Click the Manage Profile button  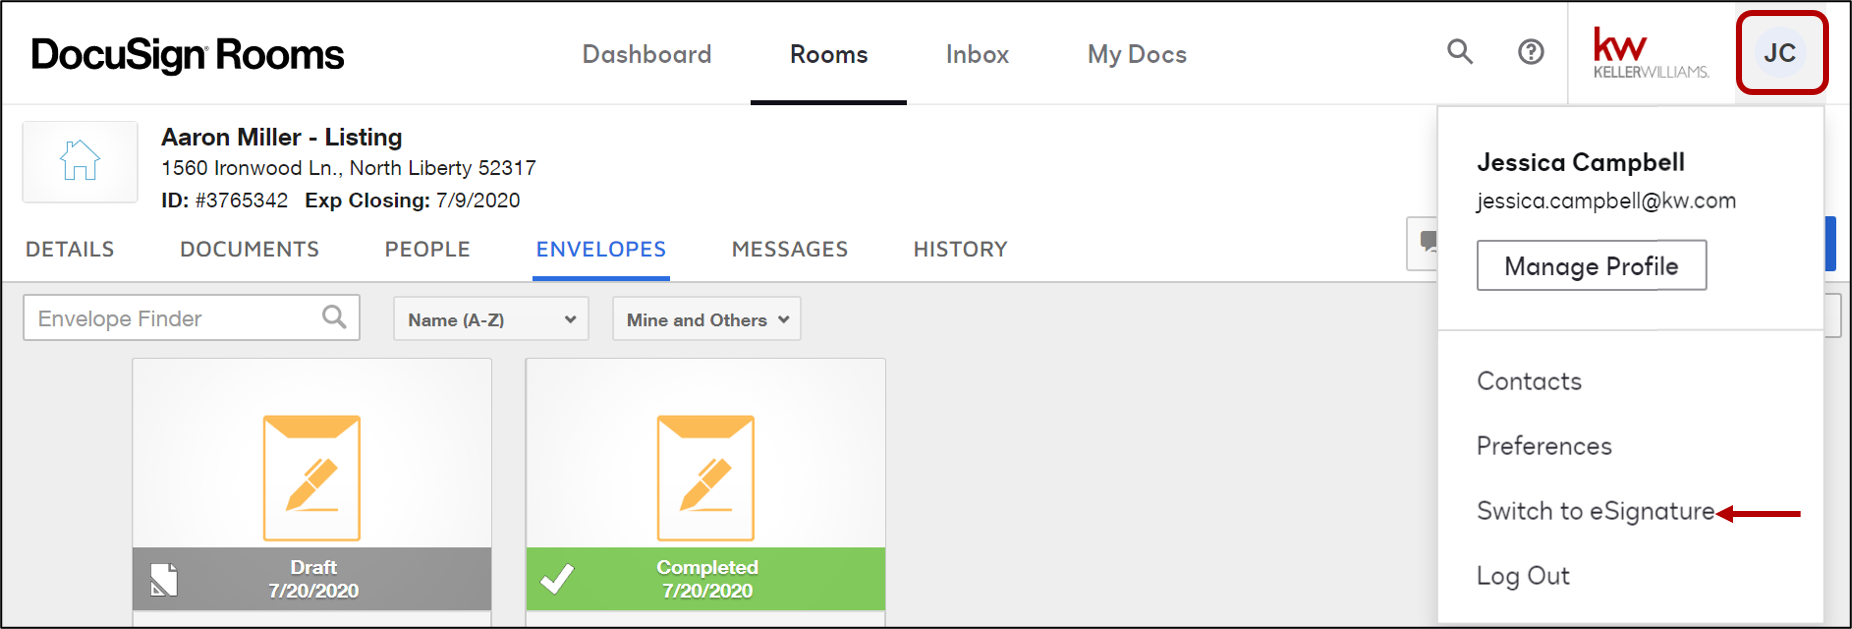(x=1591, y=265)
